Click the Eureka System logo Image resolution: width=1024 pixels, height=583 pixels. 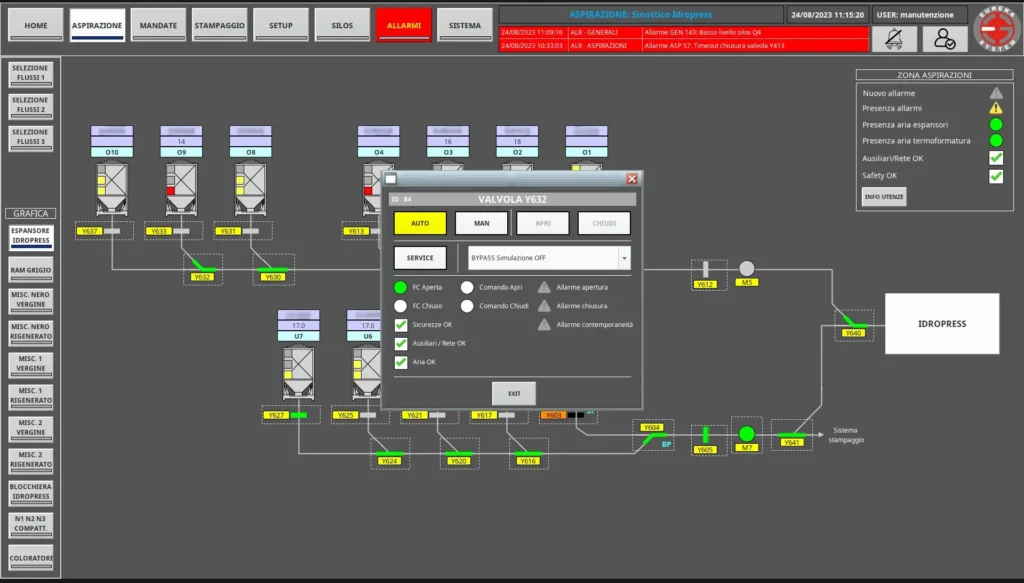tap(997, 28)
